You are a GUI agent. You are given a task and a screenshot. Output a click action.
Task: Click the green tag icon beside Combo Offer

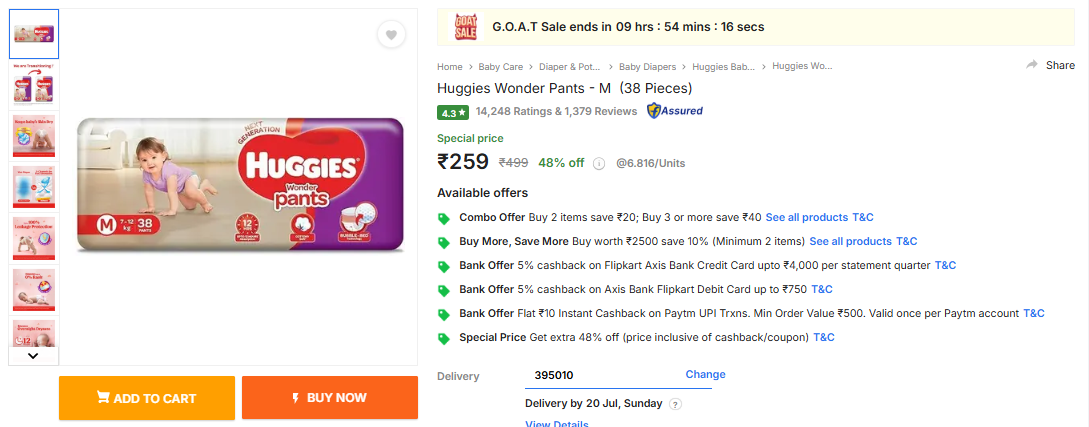(x=444, y=218)
